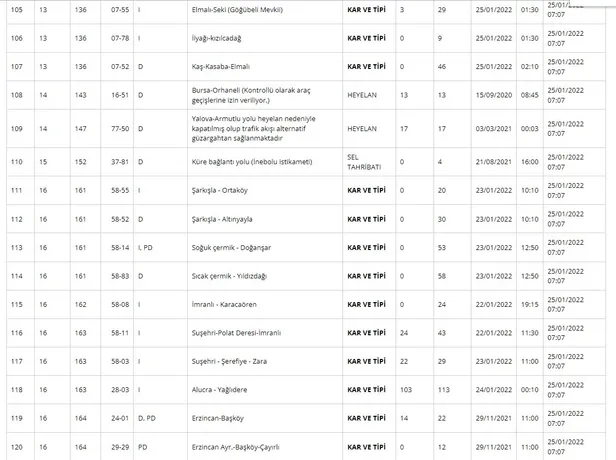The height and width of the screenshot is (460, 616).
Task: Click row number 120 cell
Action: click(15, 446)
